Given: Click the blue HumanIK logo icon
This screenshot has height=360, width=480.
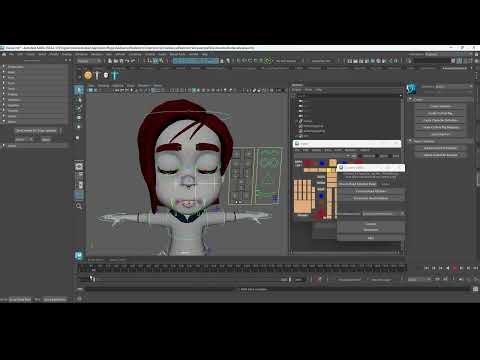Looking at the screenshot, I should [x=411, y=89].
